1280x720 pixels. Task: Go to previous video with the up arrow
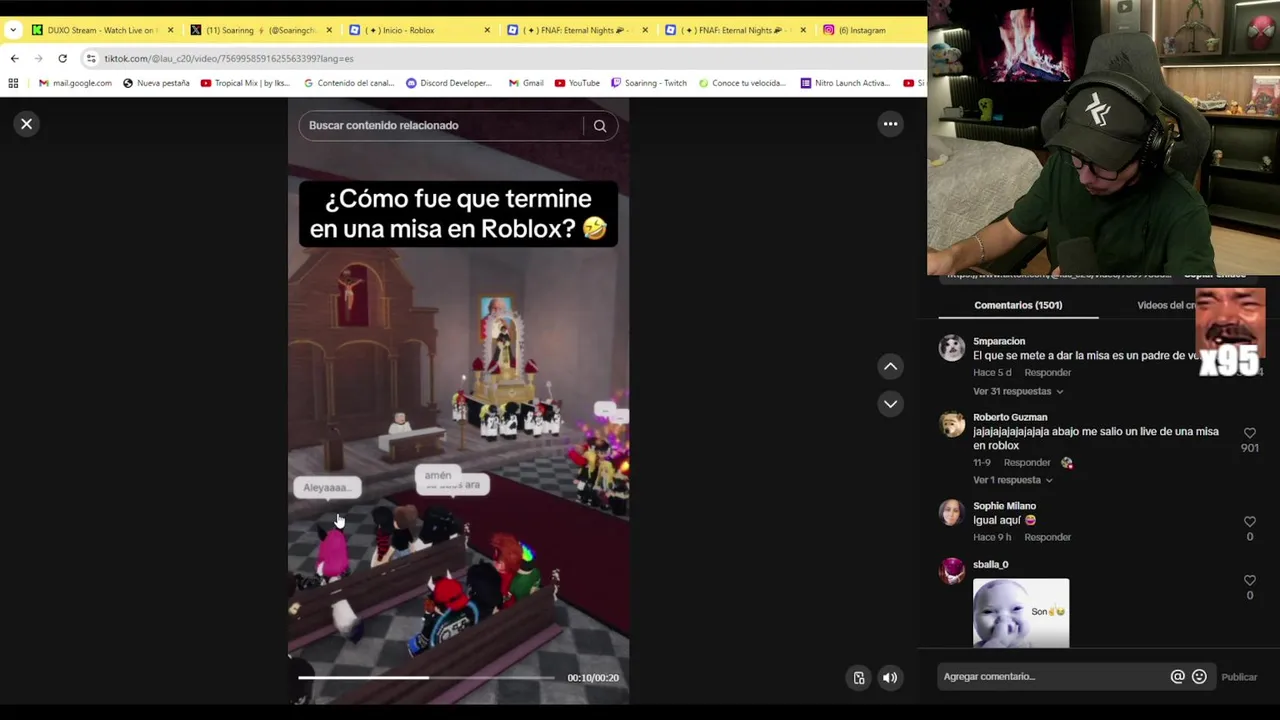890,367
